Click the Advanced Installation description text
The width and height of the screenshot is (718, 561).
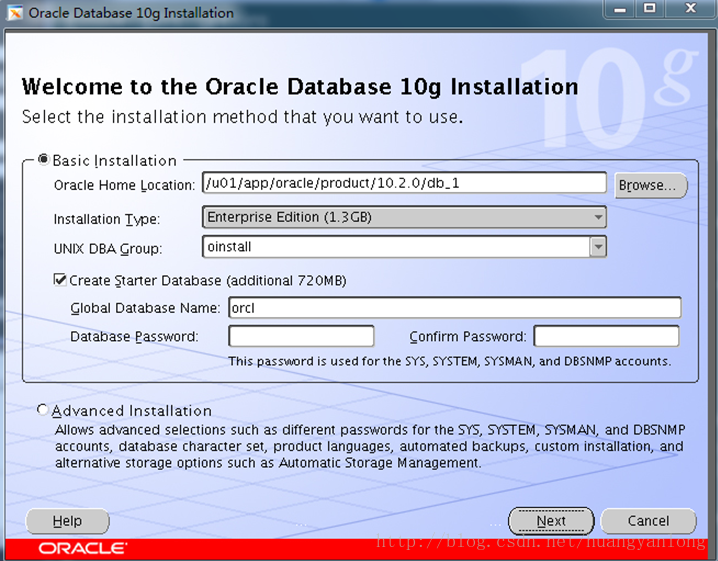(x=370, y=447)
